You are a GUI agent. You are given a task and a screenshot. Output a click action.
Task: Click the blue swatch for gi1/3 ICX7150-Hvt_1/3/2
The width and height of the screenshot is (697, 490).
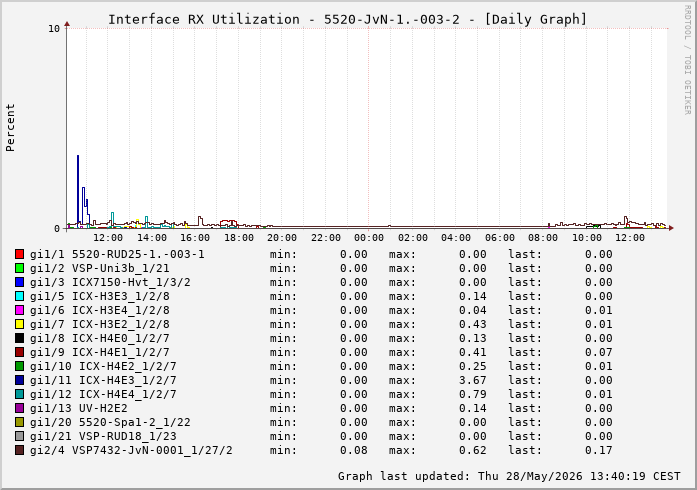pos(19,282)
